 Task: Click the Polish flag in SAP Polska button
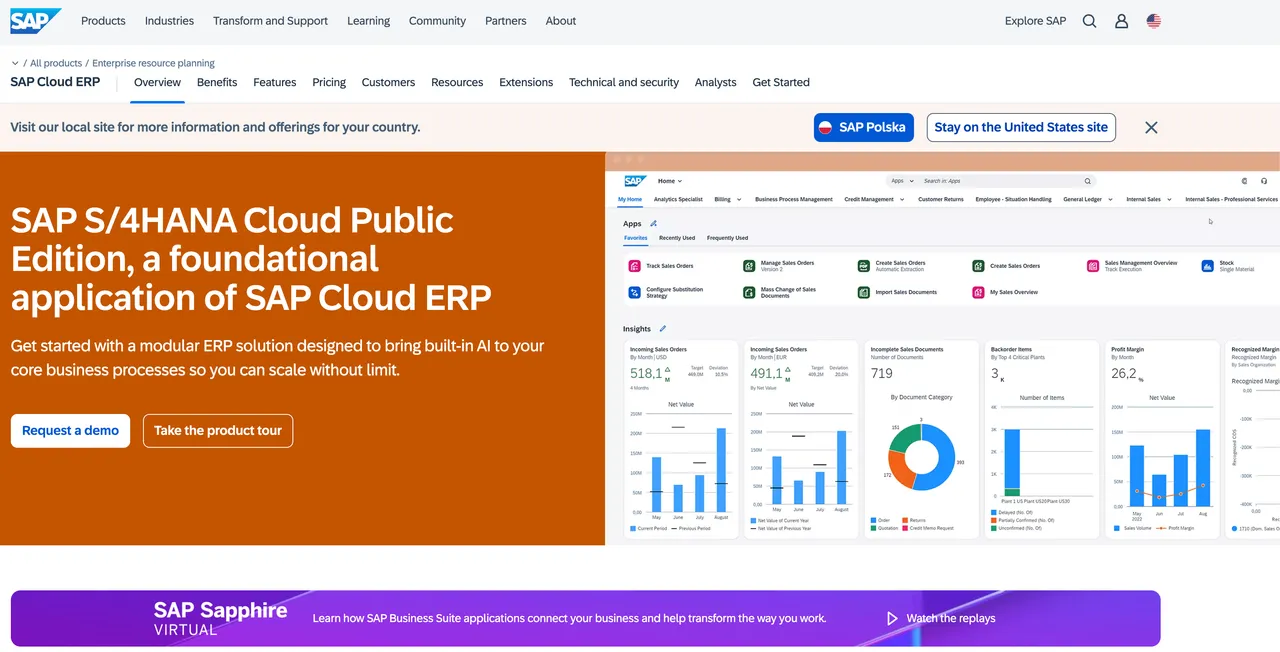tap(826, 127)
